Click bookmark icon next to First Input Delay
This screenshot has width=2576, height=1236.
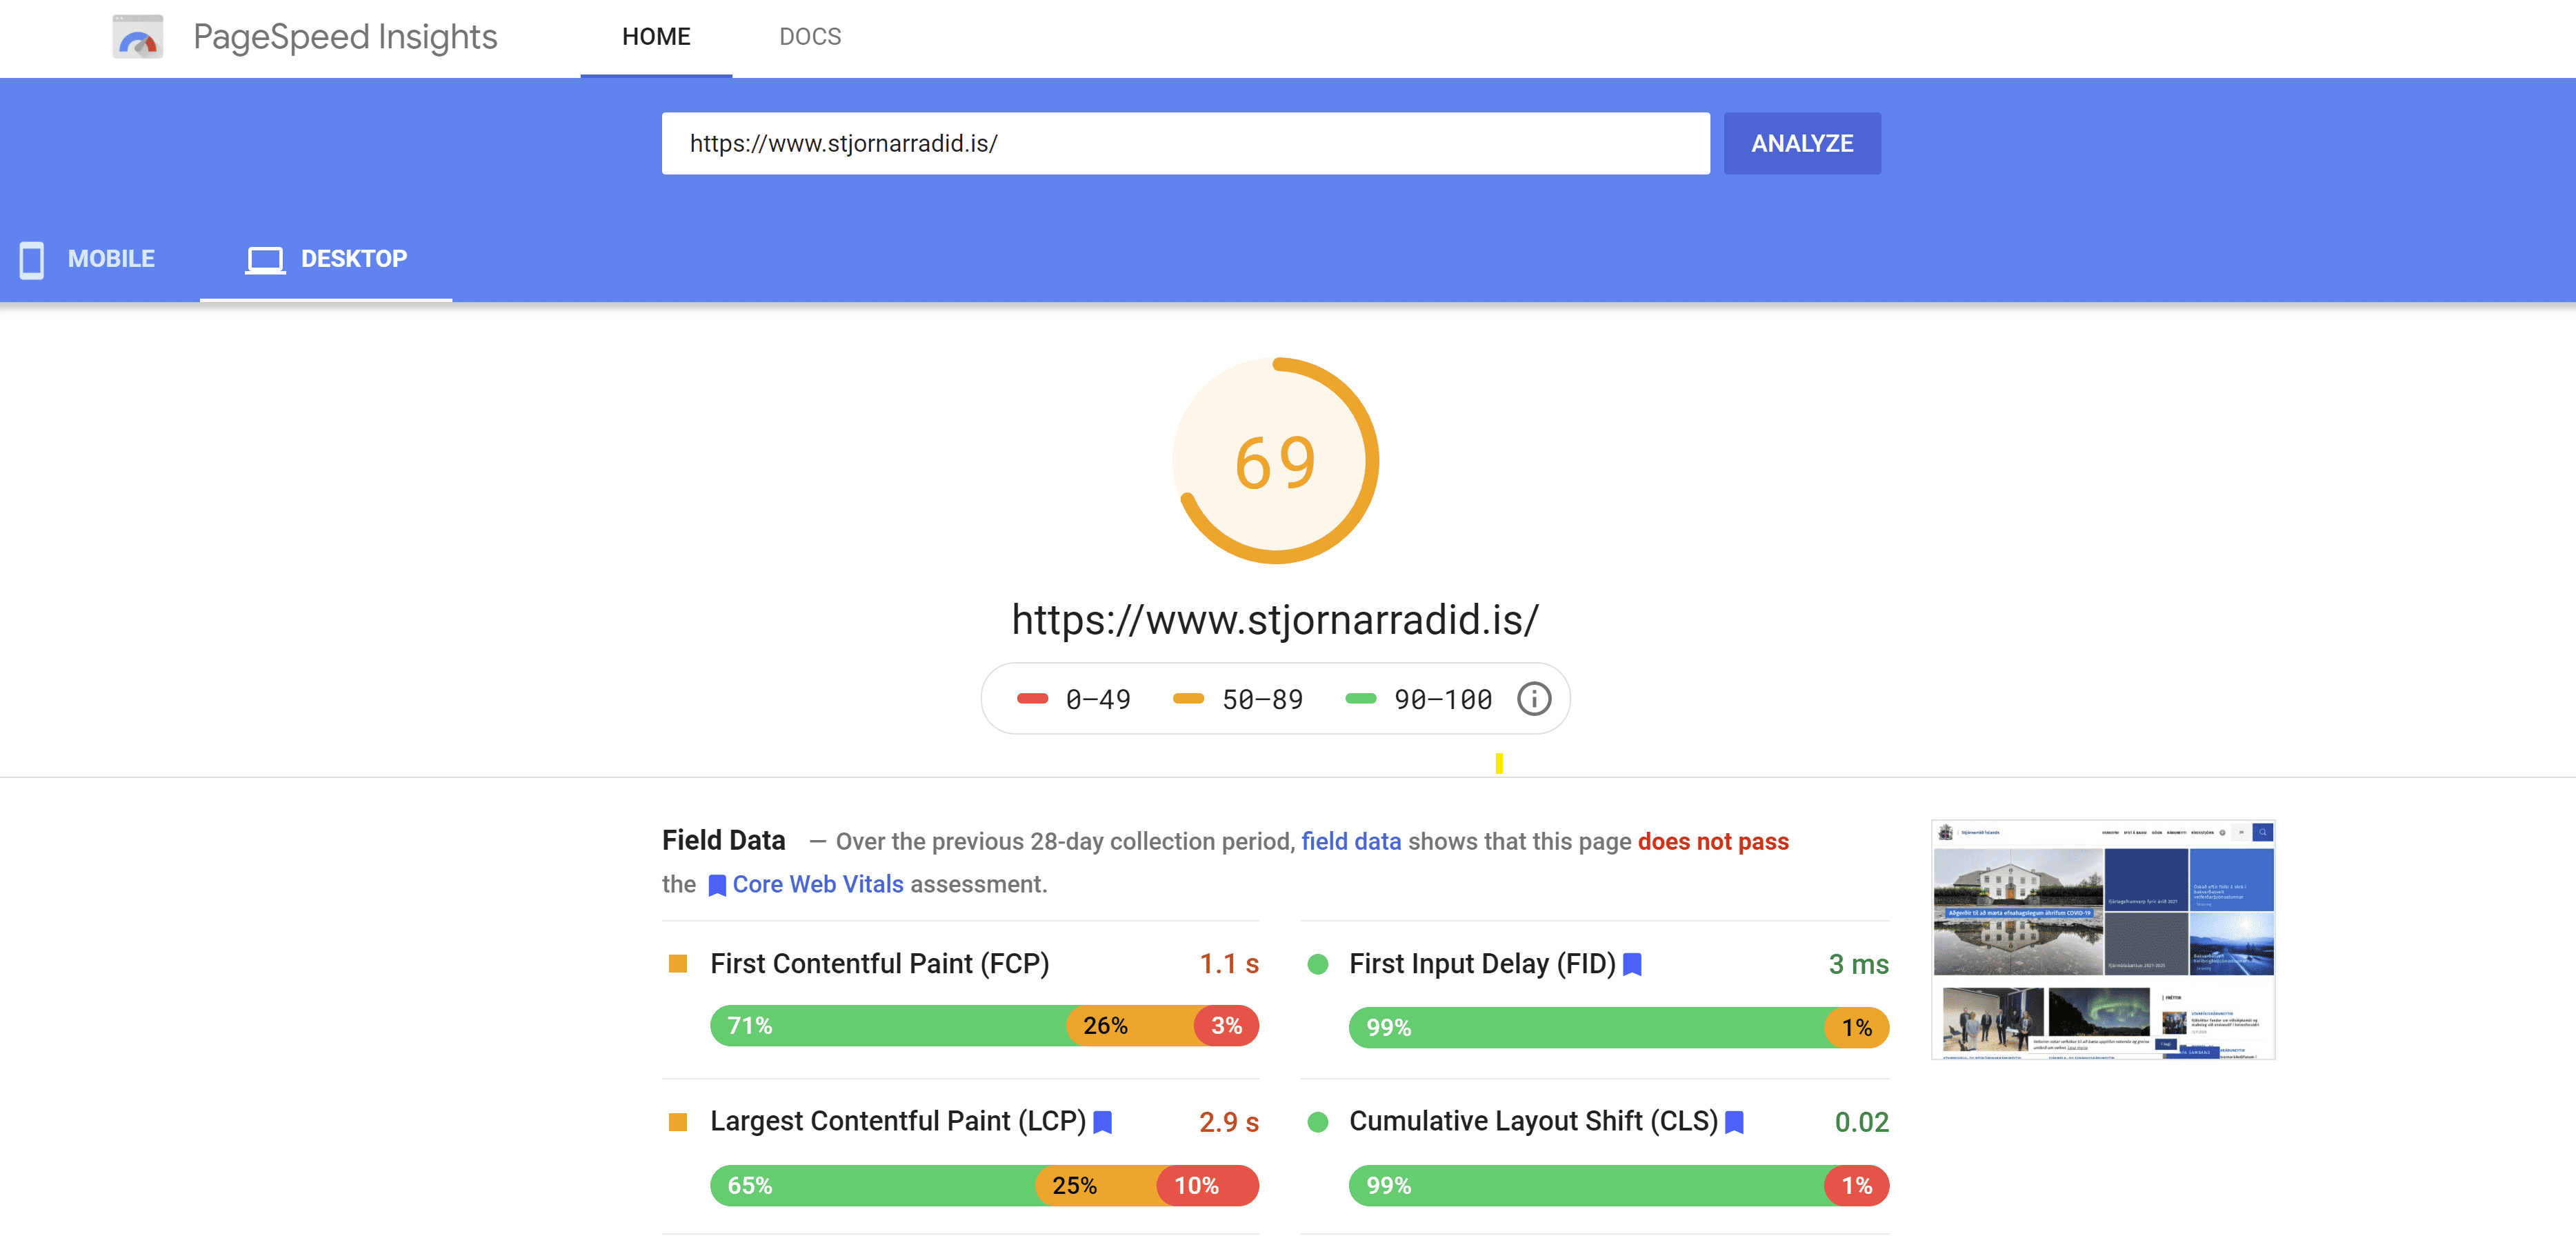[1632, 964]
